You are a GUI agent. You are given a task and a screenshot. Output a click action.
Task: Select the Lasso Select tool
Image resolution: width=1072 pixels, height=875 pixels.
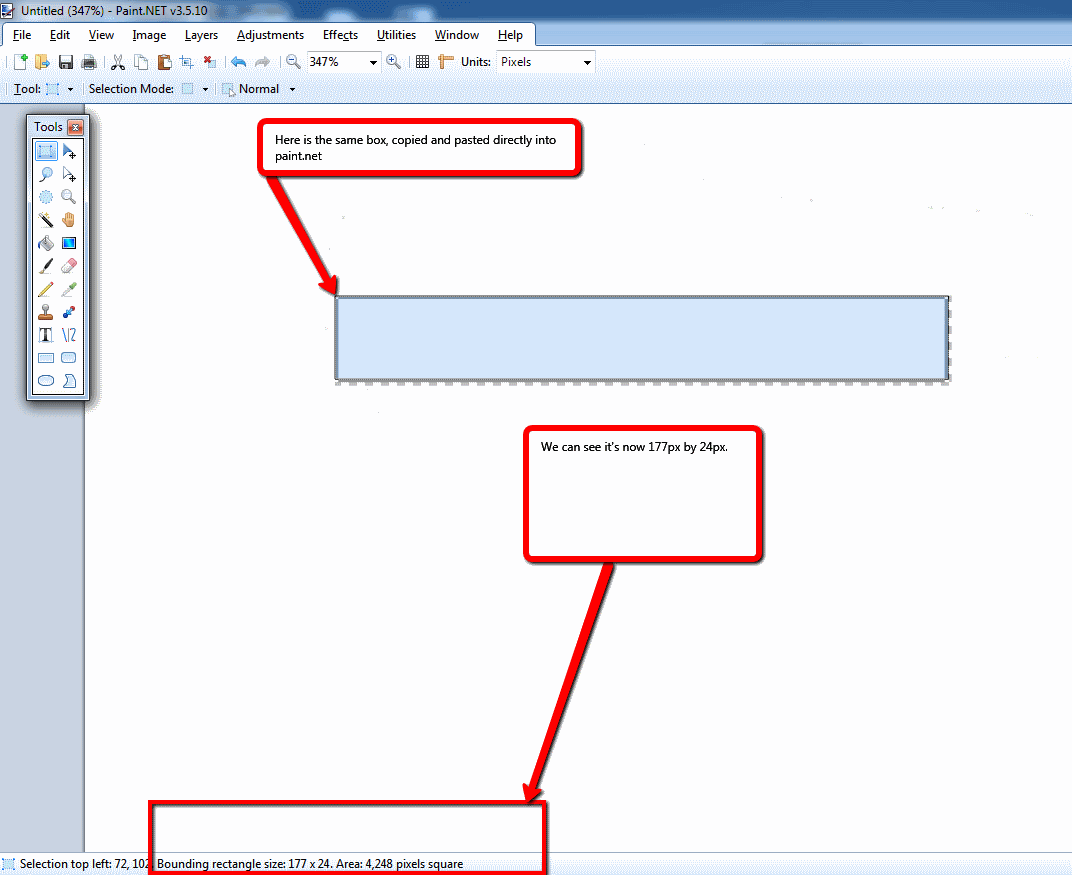tap(45, 174)
